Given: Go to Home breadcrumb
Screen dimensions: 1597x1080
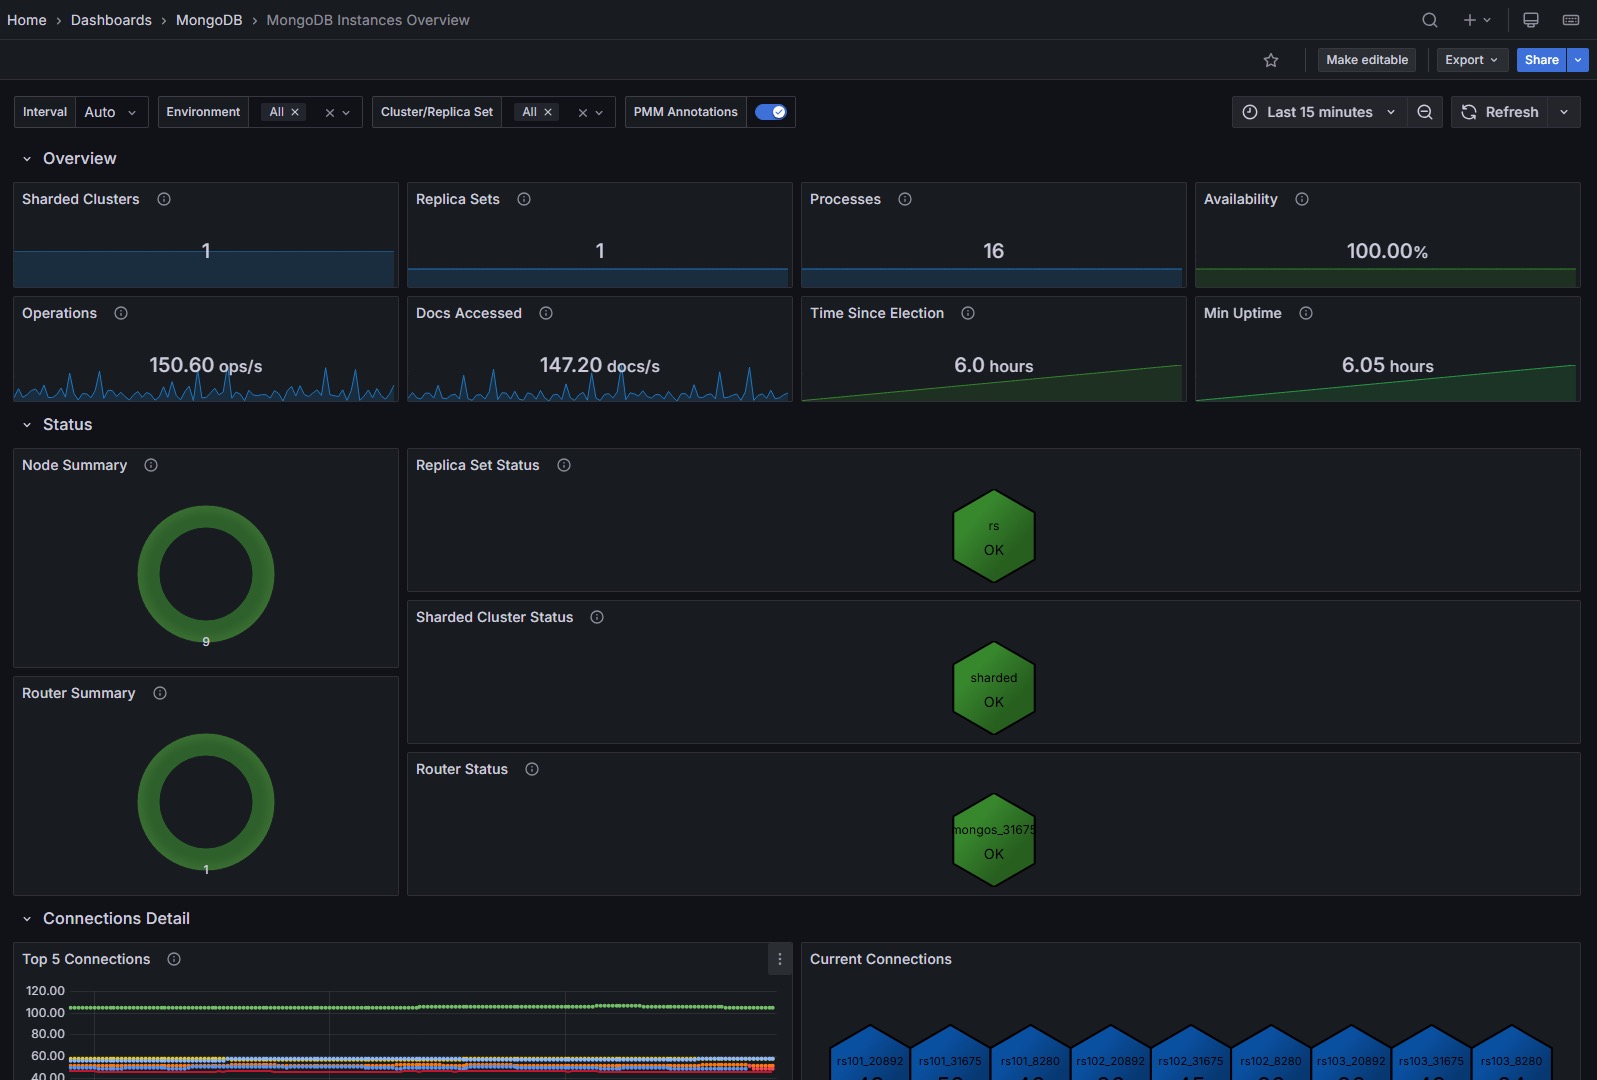Looking at the screenshot, I should 27,20.
